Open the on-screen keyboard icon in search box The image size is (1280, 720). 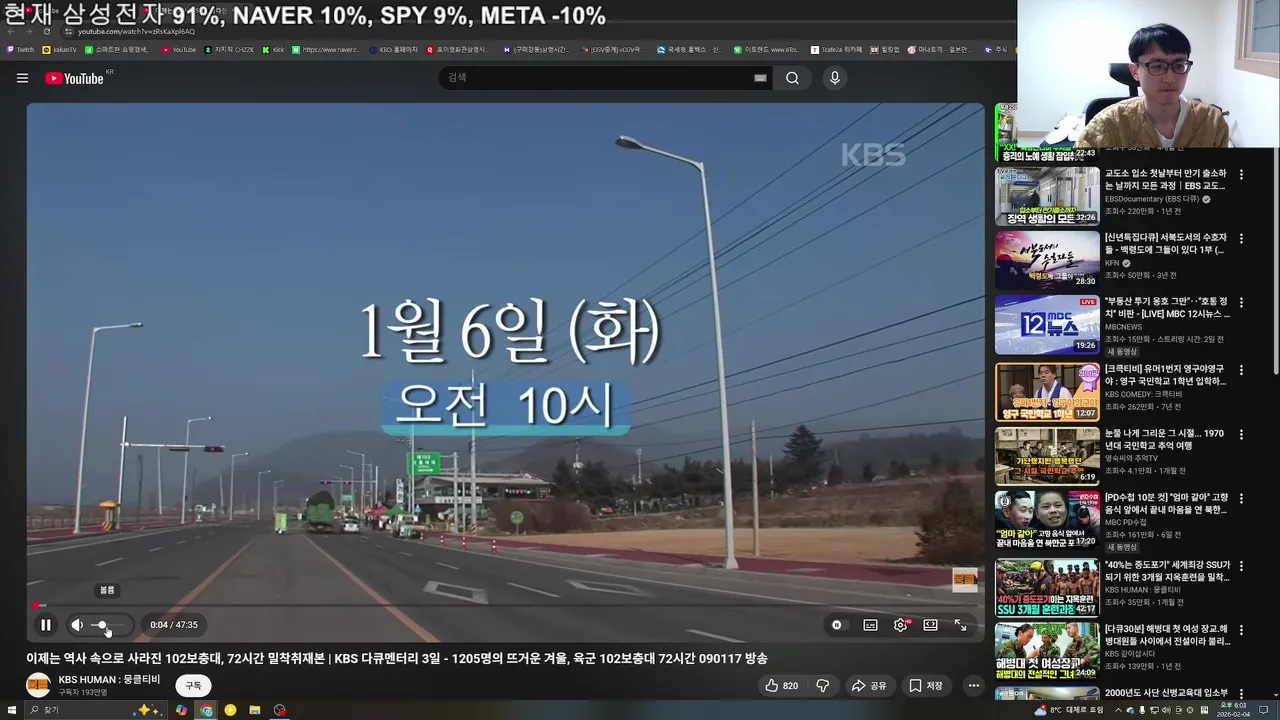point(760,78)
